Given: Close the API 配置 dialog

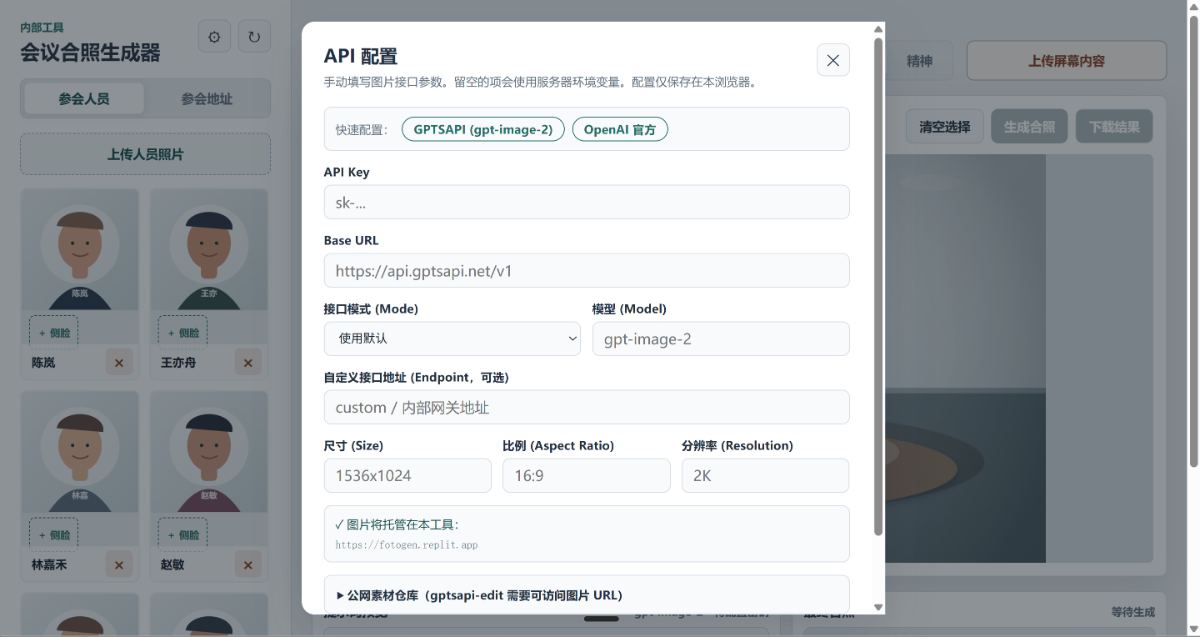Looking at the screenshot, I should coord(833,60).
